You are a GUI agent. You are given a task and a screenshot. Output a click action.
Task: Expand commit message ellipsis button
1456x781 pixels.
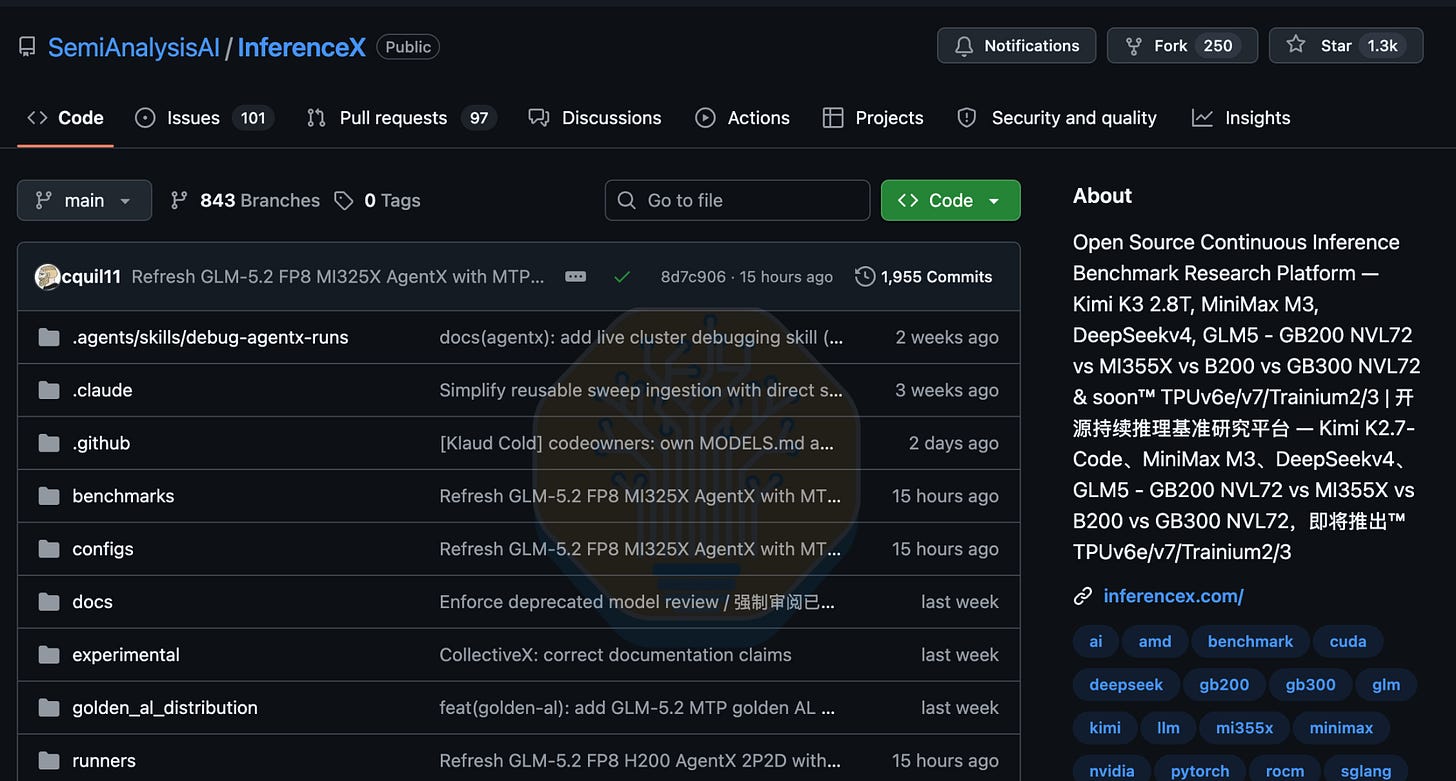tap(575, 277)
